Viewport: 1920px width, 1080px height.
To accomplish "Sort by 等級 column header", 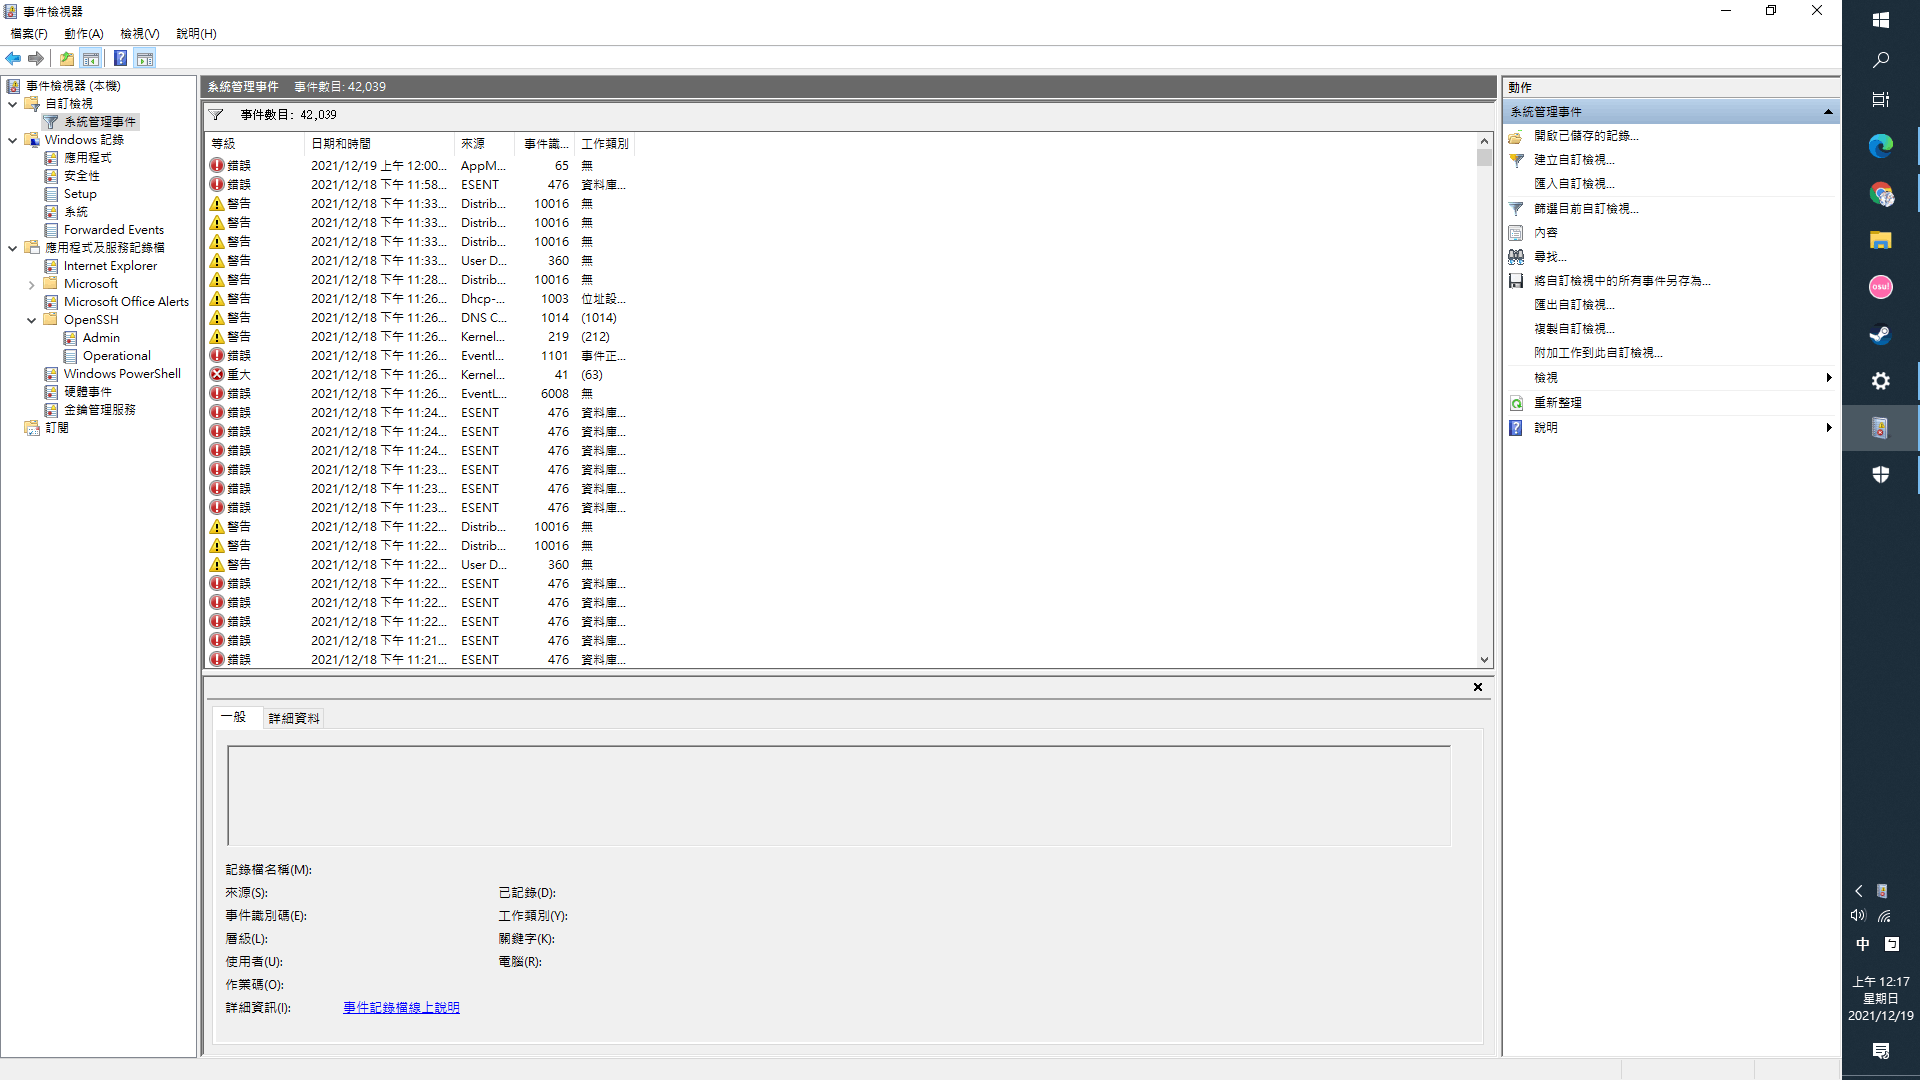I will 255,144.
